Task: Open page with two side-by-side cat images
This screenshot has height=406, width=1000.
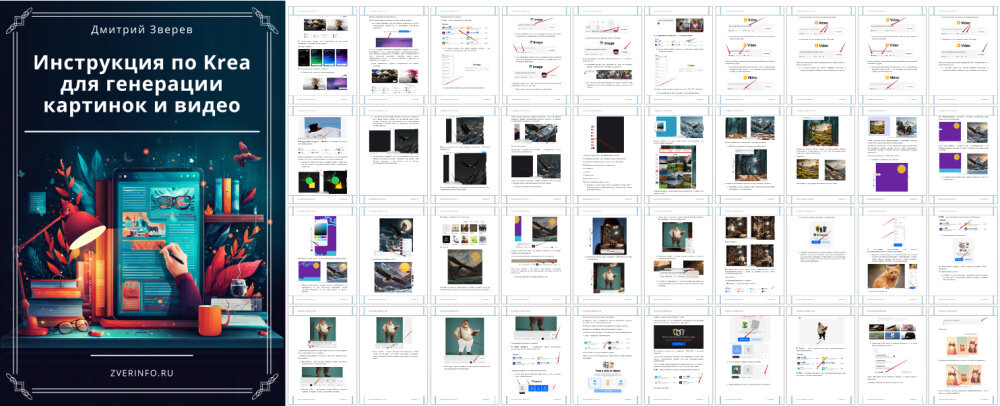Action: (962, 350)
